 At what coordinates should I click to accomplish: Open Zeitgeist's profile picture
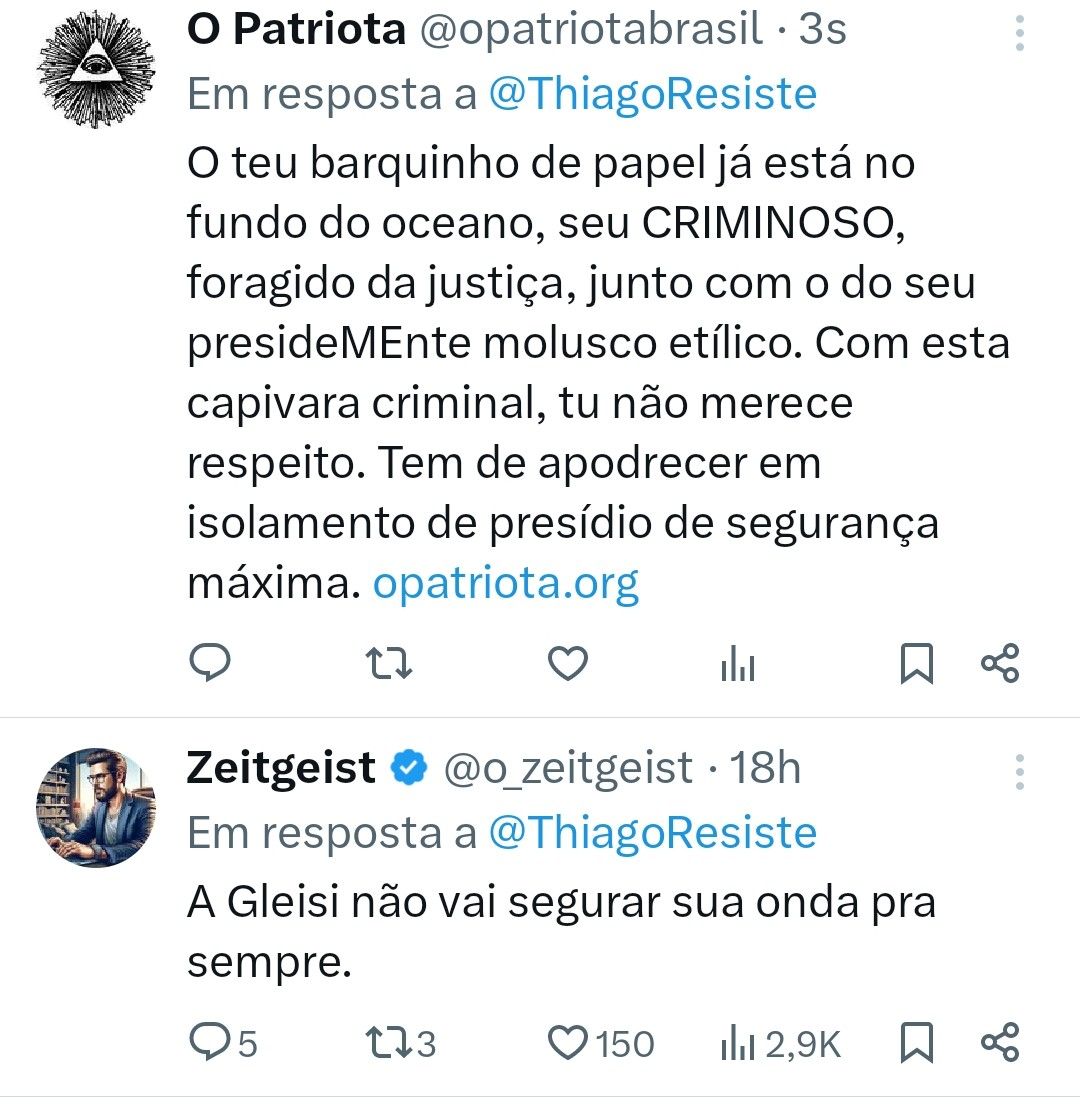[x=97, y=807]
